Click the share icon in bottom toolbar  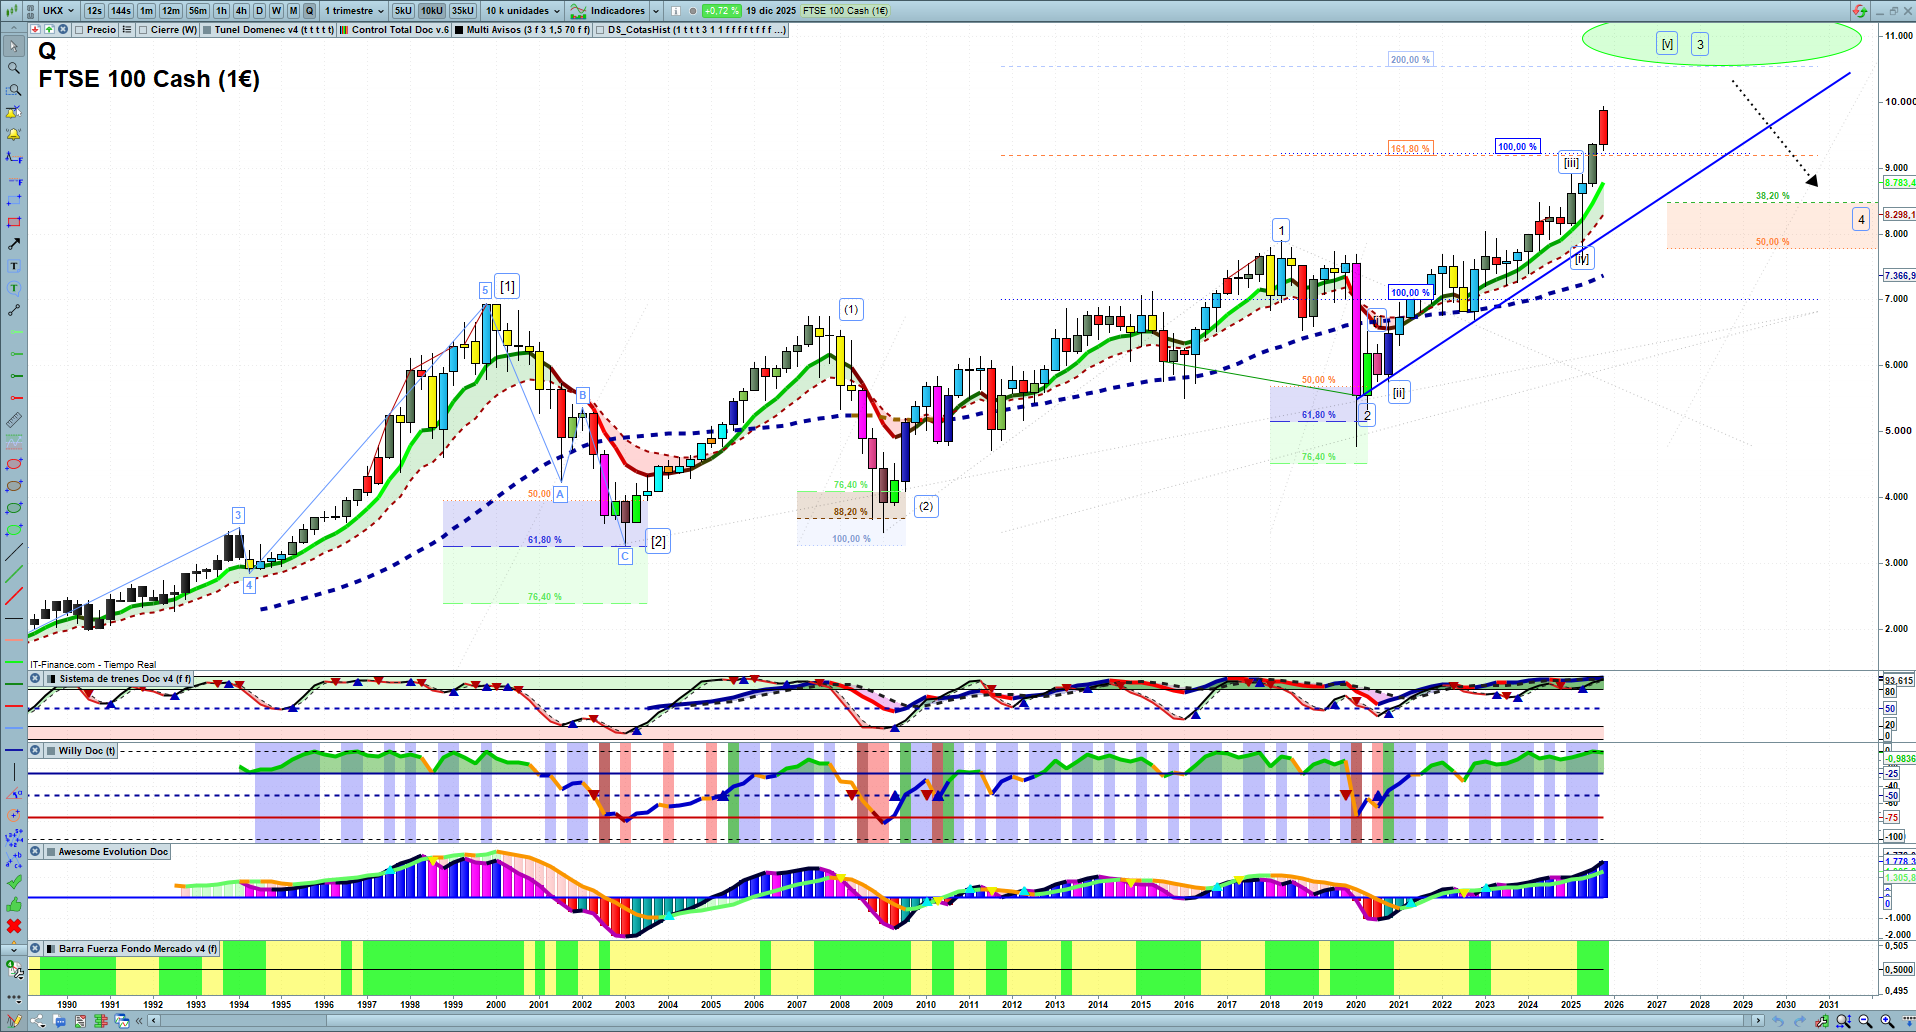point(38,1021)
